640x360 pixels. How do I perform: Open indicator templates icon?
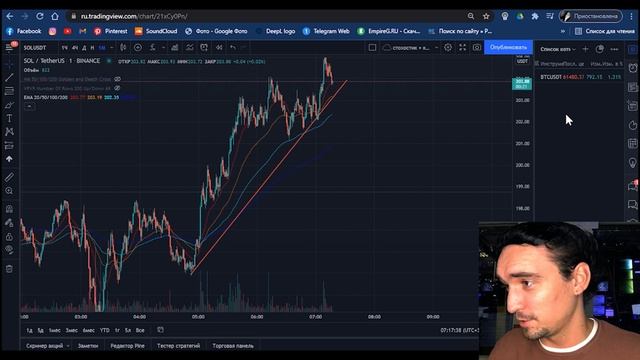pyautogui.click(x=189, y=48)
